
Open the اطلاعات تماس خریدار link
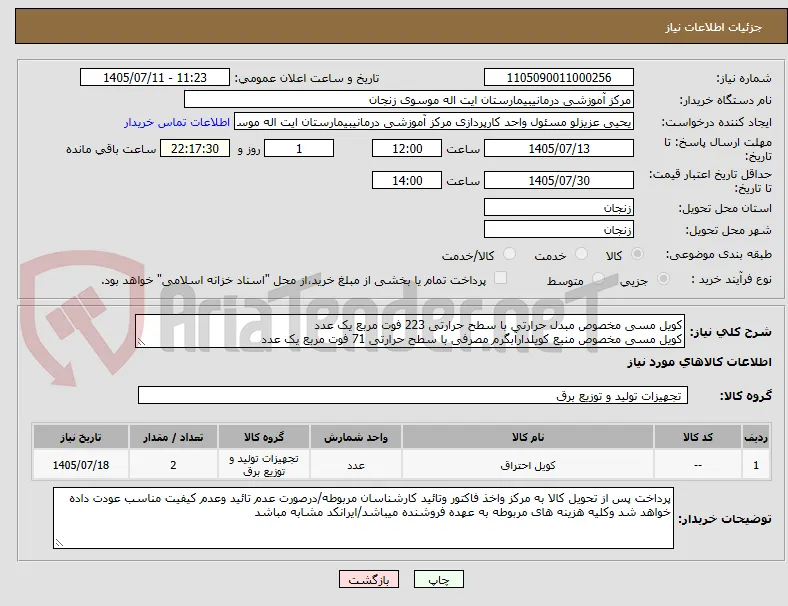pyautogui.click(x=177, y=122)
